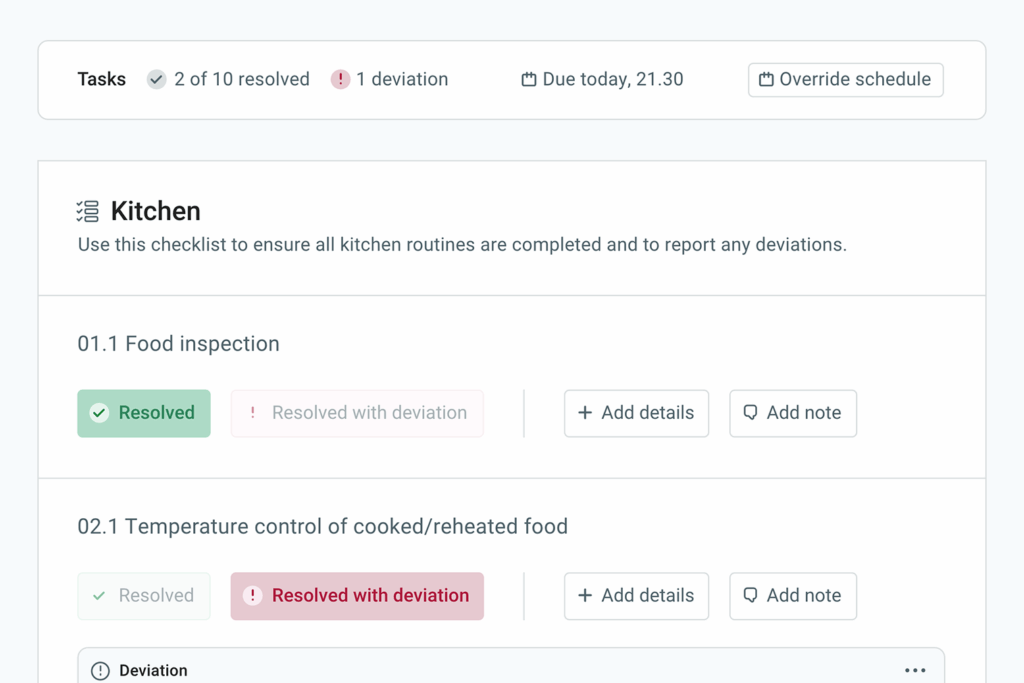Add details to Temperature control task
The height and width of the screenshot is (683, 1024).
click(x=636, y=596)
